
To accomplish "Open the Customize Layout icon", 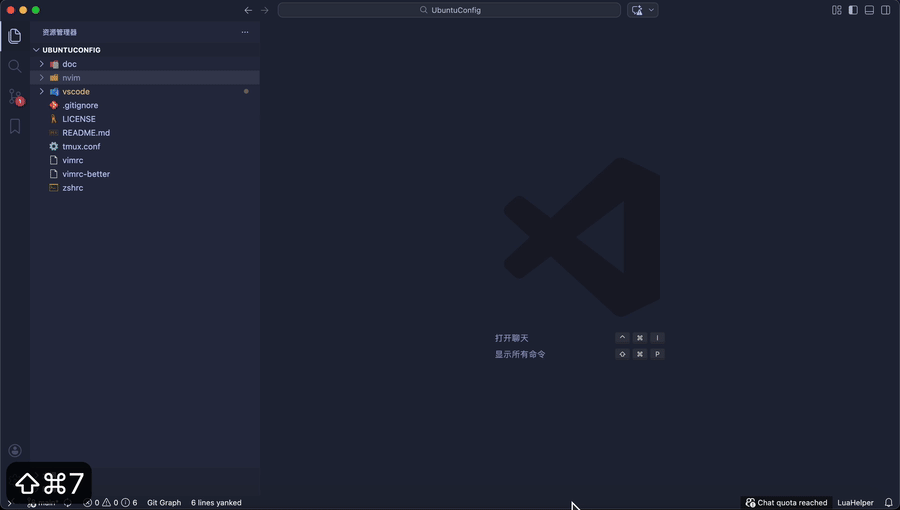I will coord(837,10).
